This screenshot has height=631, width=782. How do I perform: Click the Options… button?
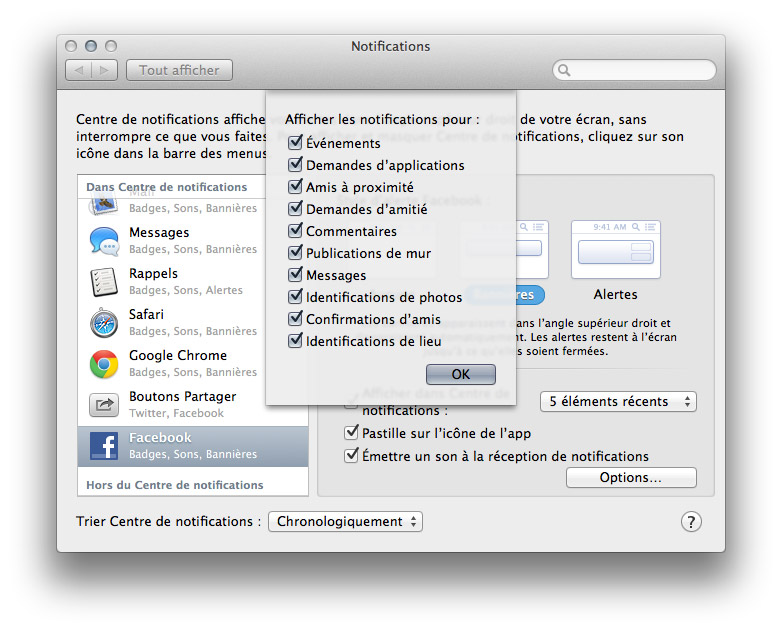[630, 478]
